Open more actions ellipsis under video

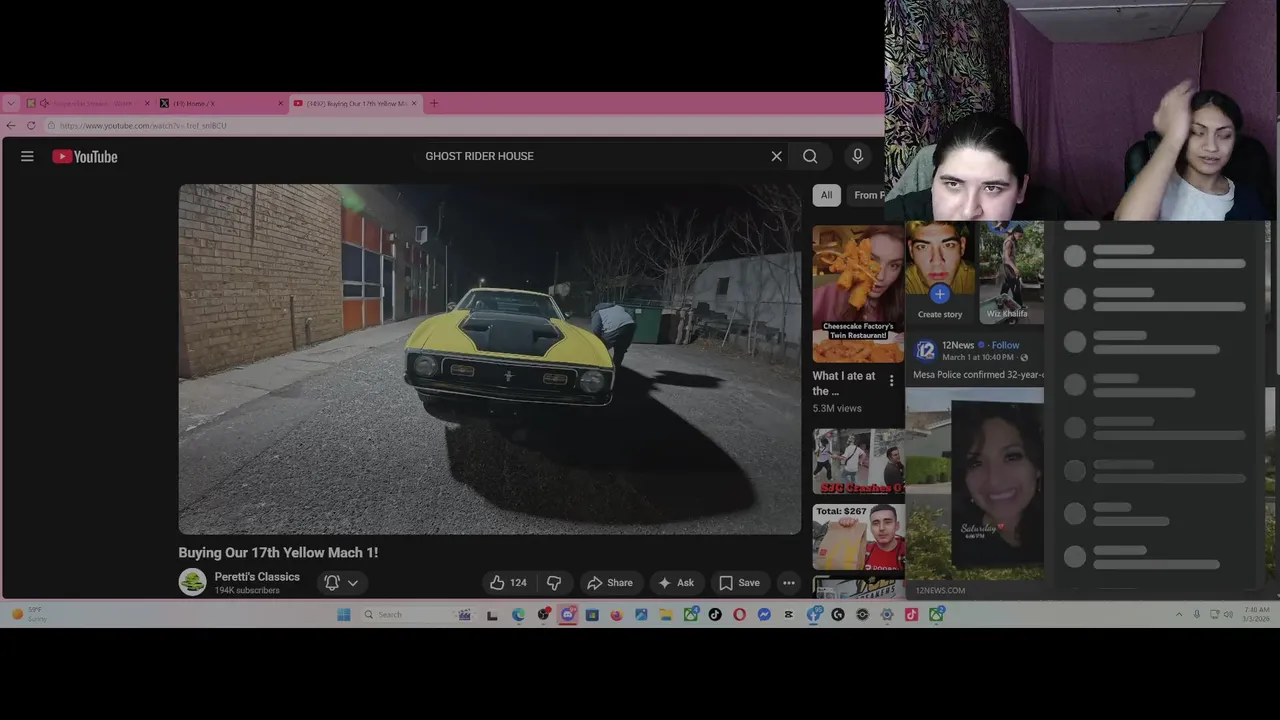[x=789, y=582]
